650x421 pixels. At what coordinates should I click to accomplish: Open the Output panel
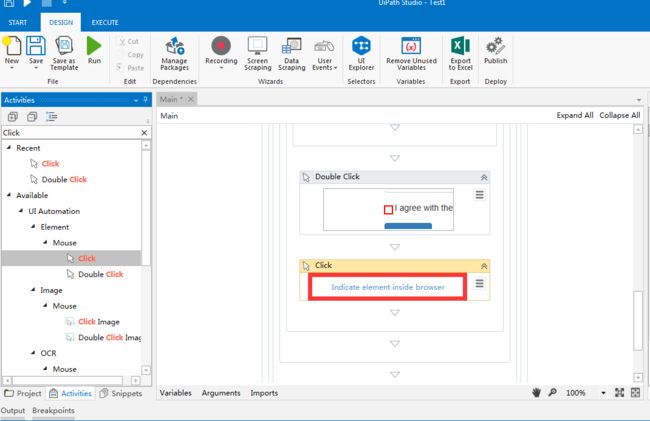13,411
